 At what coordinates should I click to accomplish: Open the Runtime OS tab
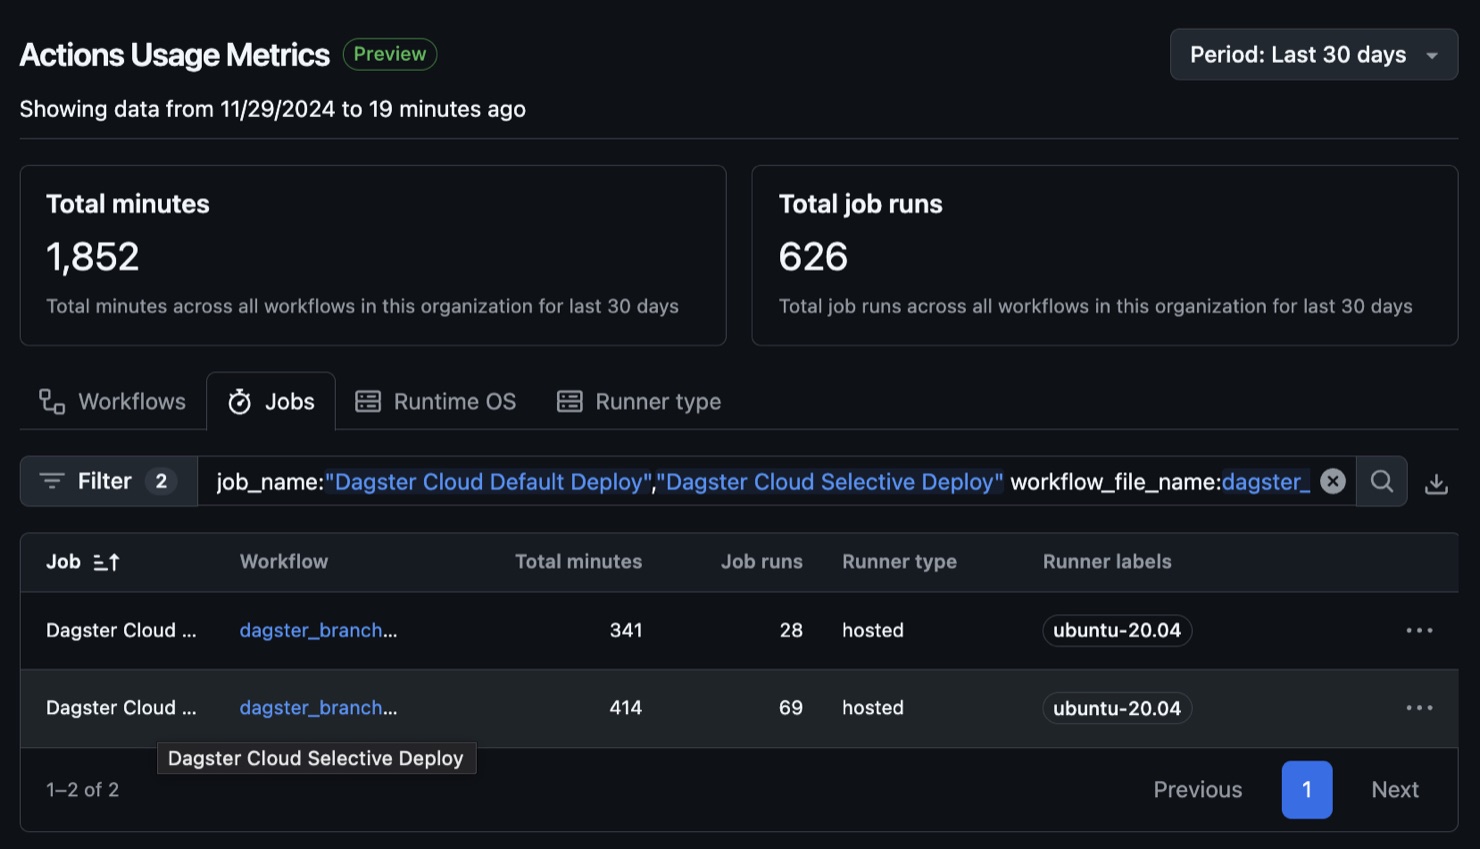436,402
